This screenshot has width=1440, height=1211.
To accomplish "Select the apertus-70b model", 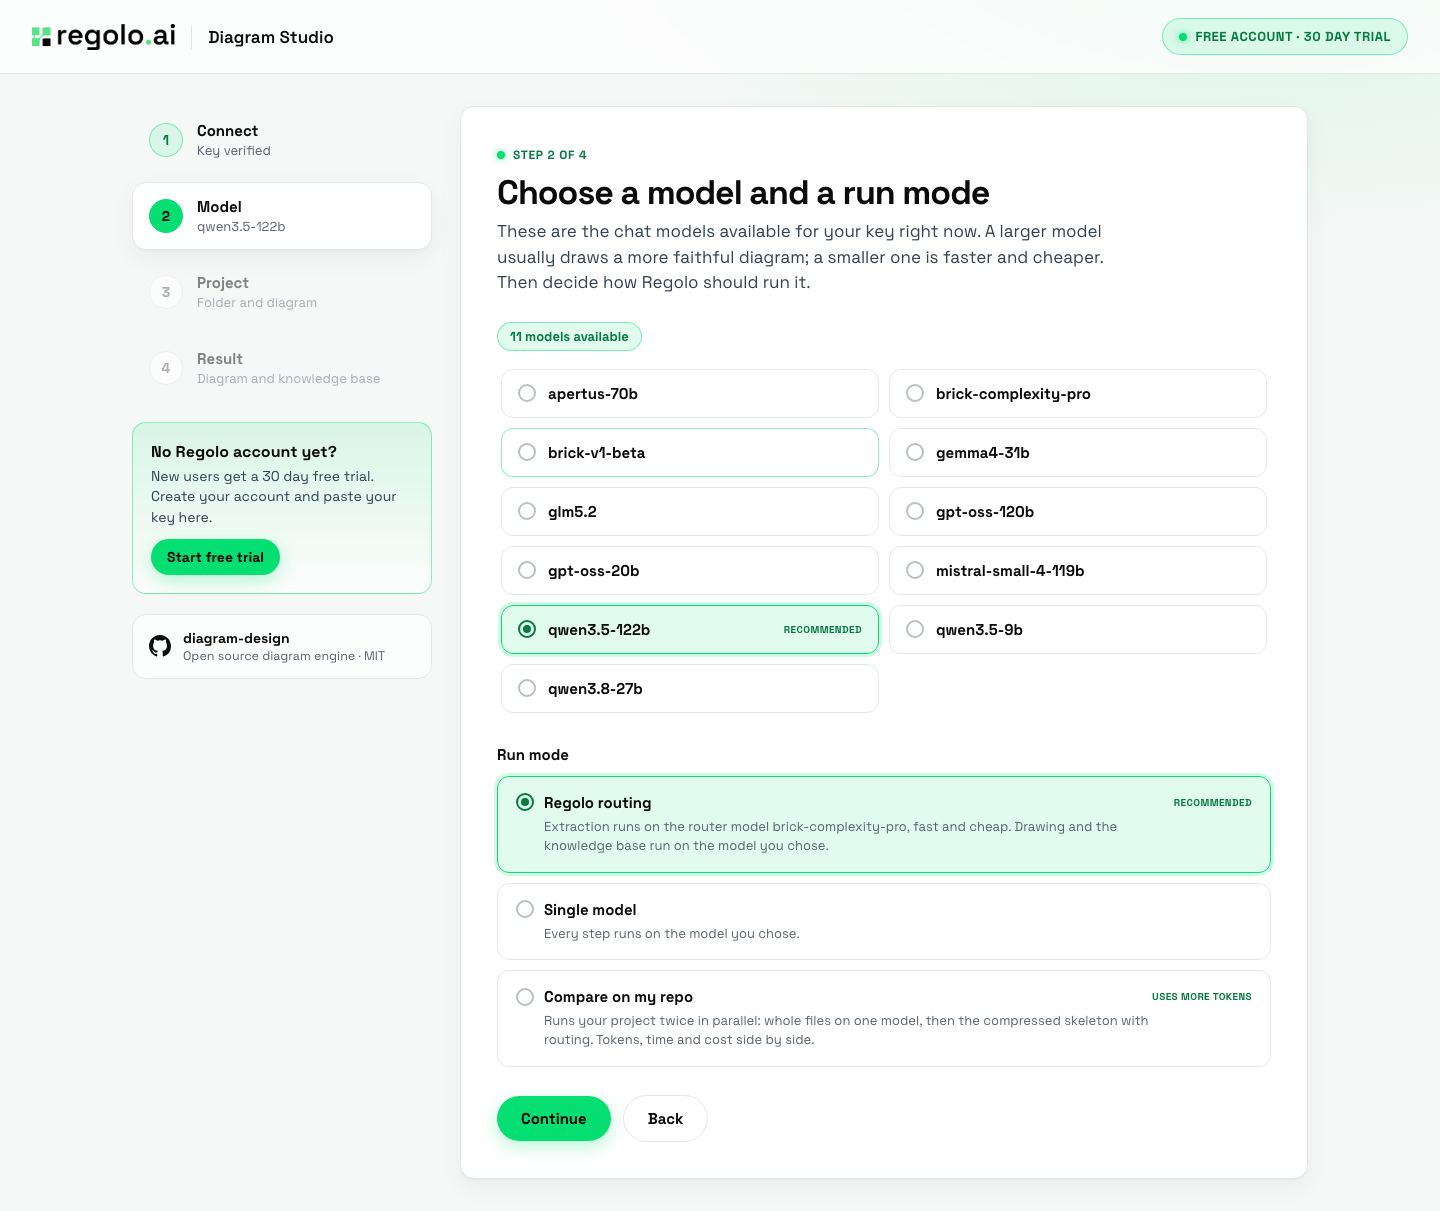I will coord(690,394).
